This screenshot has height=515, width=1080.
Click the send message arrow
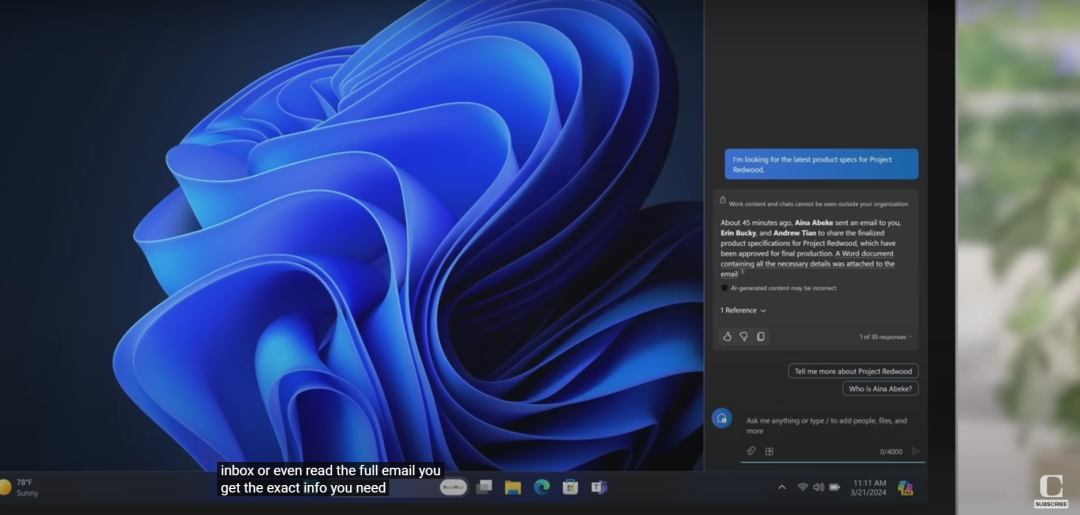915,451
